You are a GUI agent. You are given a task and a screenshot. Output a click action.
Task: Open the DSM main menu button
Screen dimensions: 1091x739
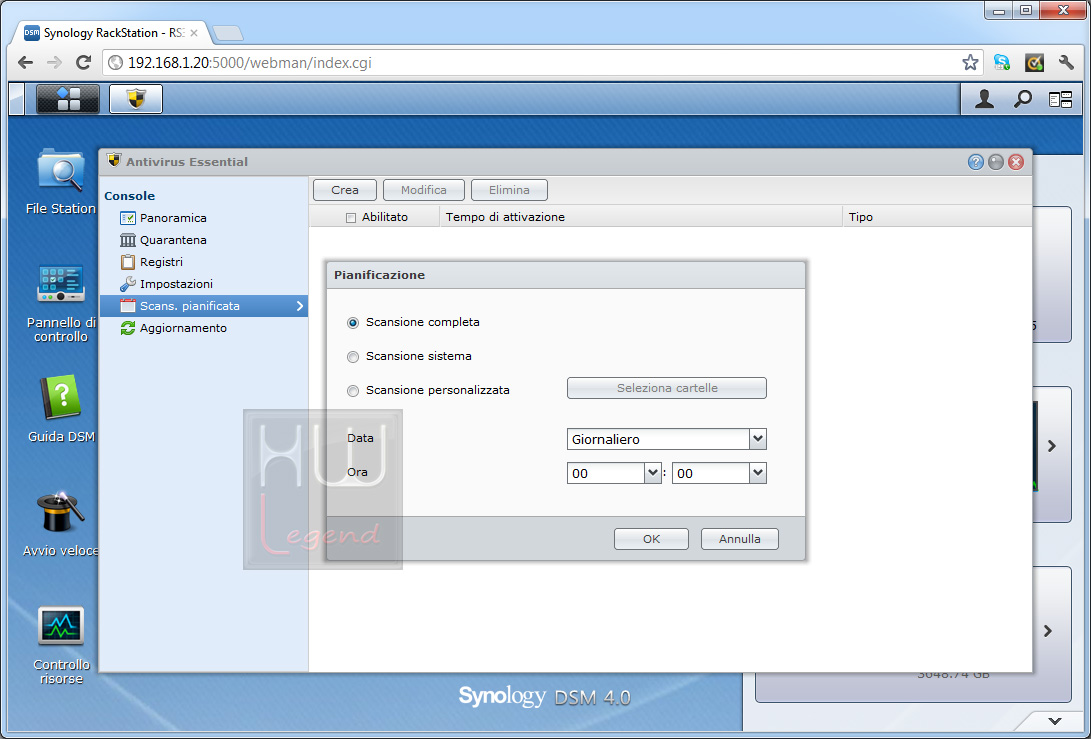[x=67, y=99]
